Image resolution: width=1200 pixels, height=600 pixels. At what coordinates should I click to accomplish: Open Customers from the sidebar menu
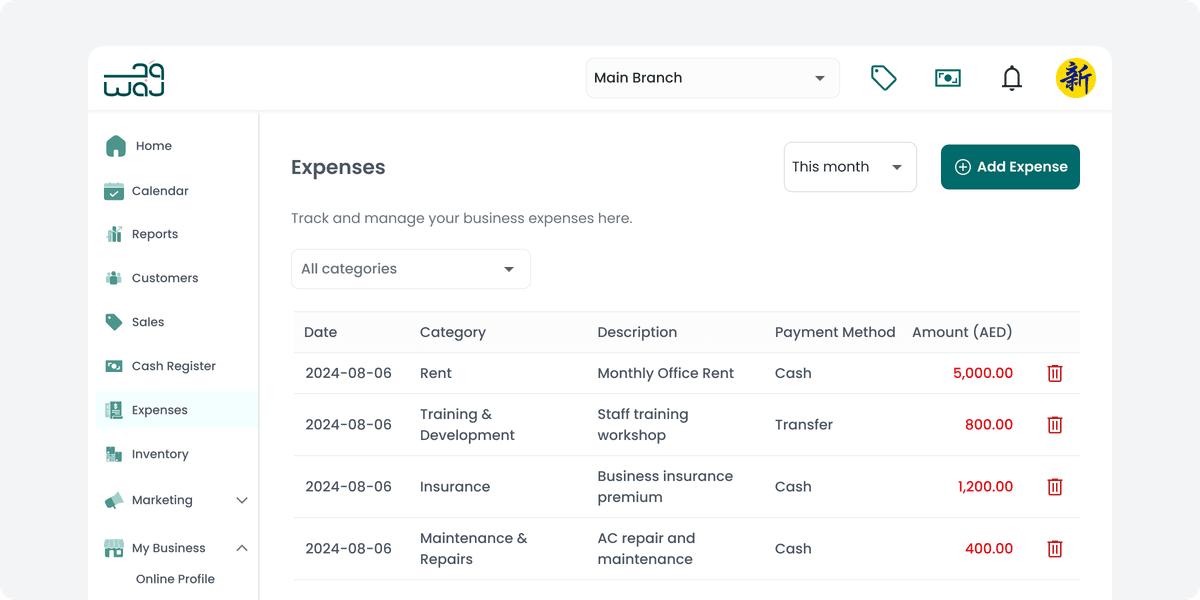click(x=113, y=277)
